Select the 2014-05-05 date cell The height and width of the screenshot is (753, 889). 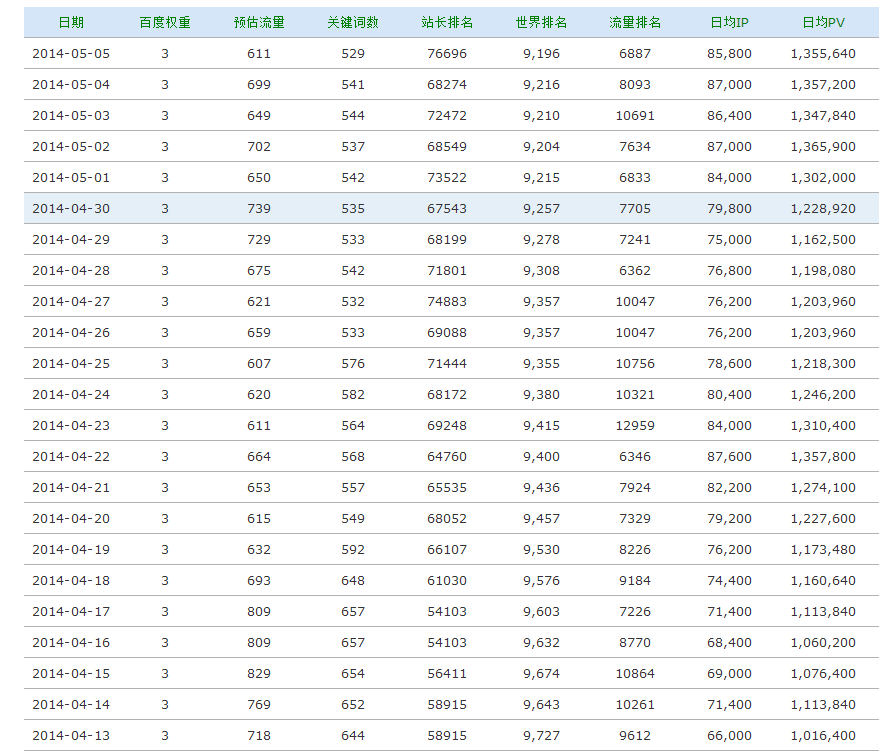coord(71,53)
